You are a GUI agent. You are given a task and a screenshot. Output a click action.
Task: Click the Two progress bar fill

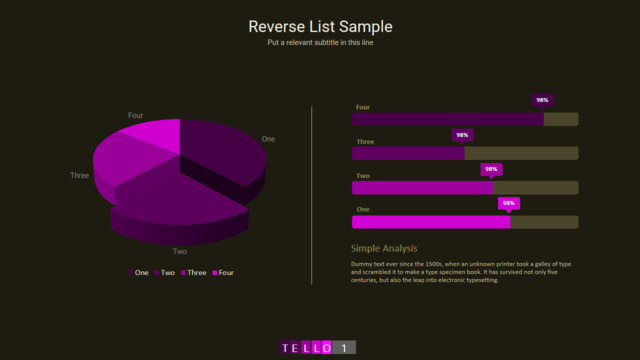tap(422, 188)
